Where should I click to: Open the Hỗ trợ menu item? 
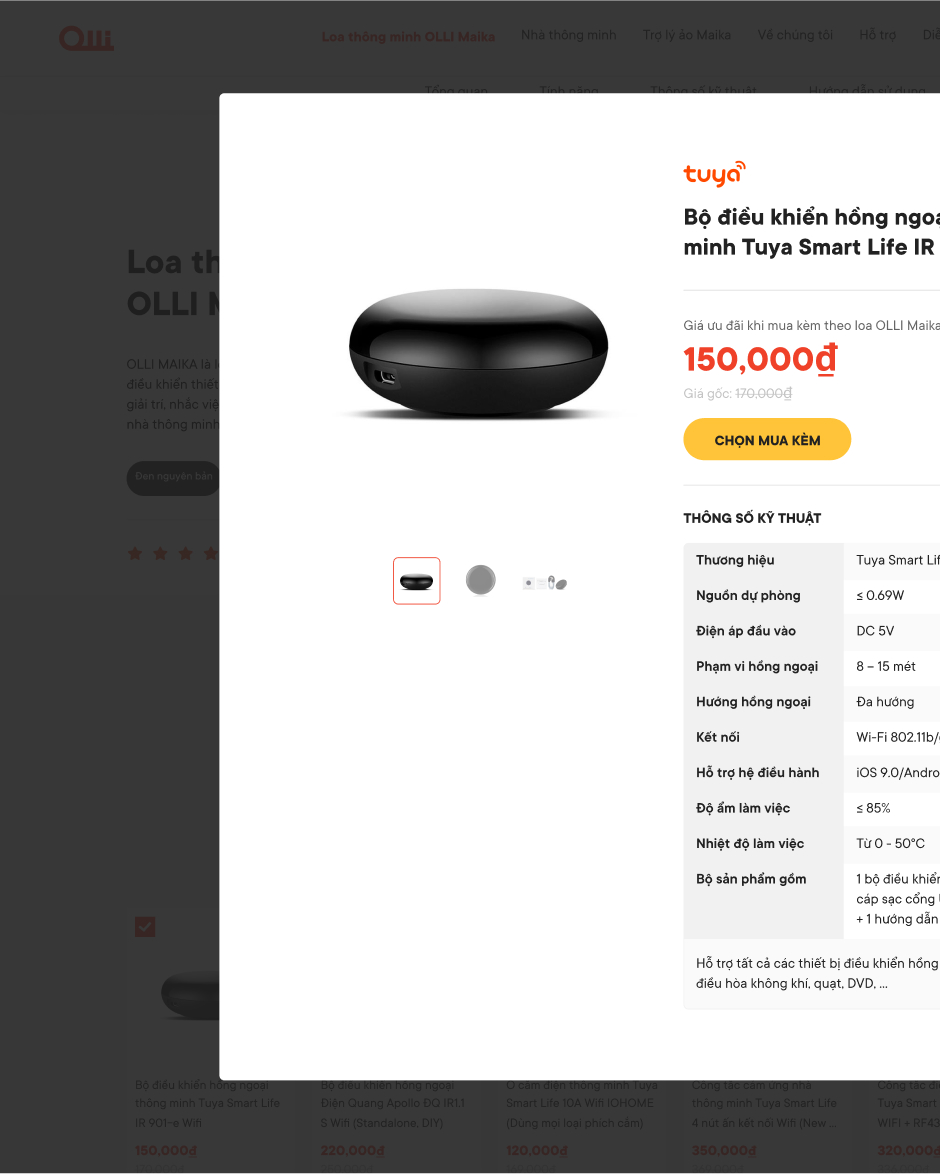click(877, 35)
